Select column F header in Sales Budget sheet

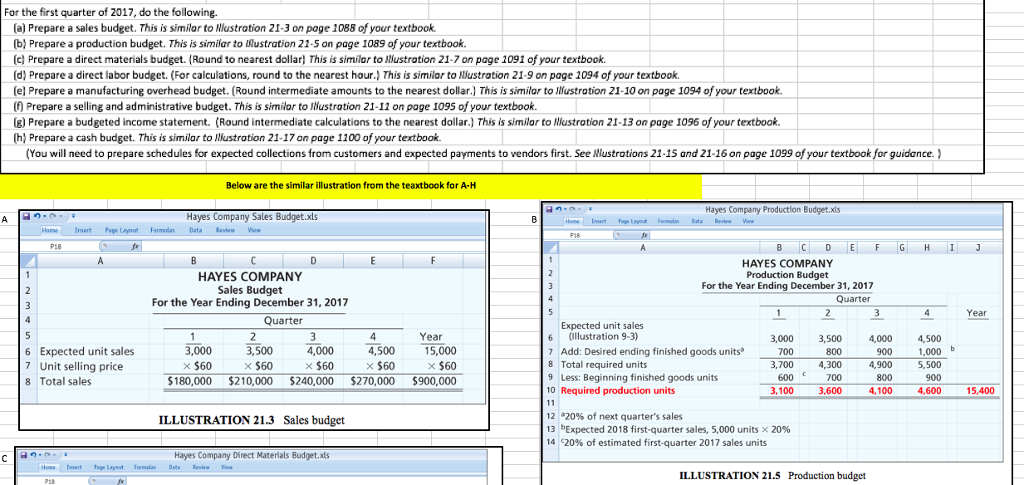432,260
